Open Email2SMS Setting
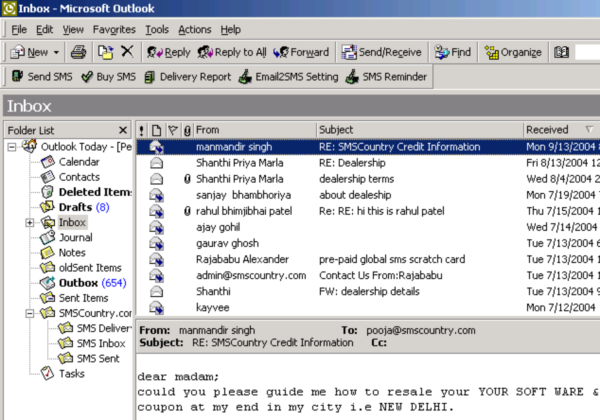The height and width of the screenshot is (420, 600). (x=288, y=77)
